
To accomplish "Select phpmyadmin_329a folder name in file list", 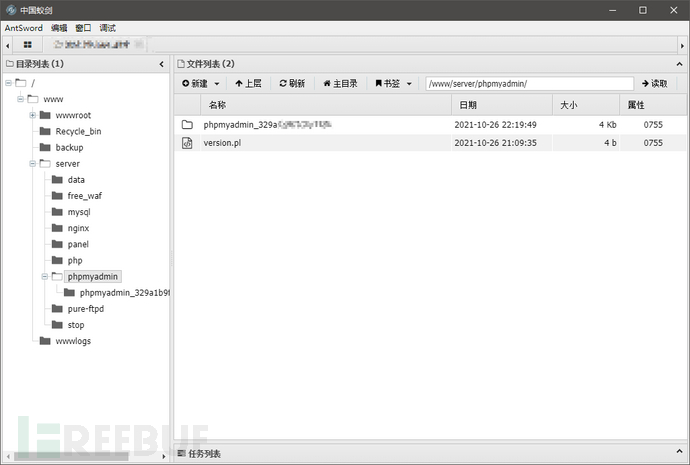I will (267, 125).
